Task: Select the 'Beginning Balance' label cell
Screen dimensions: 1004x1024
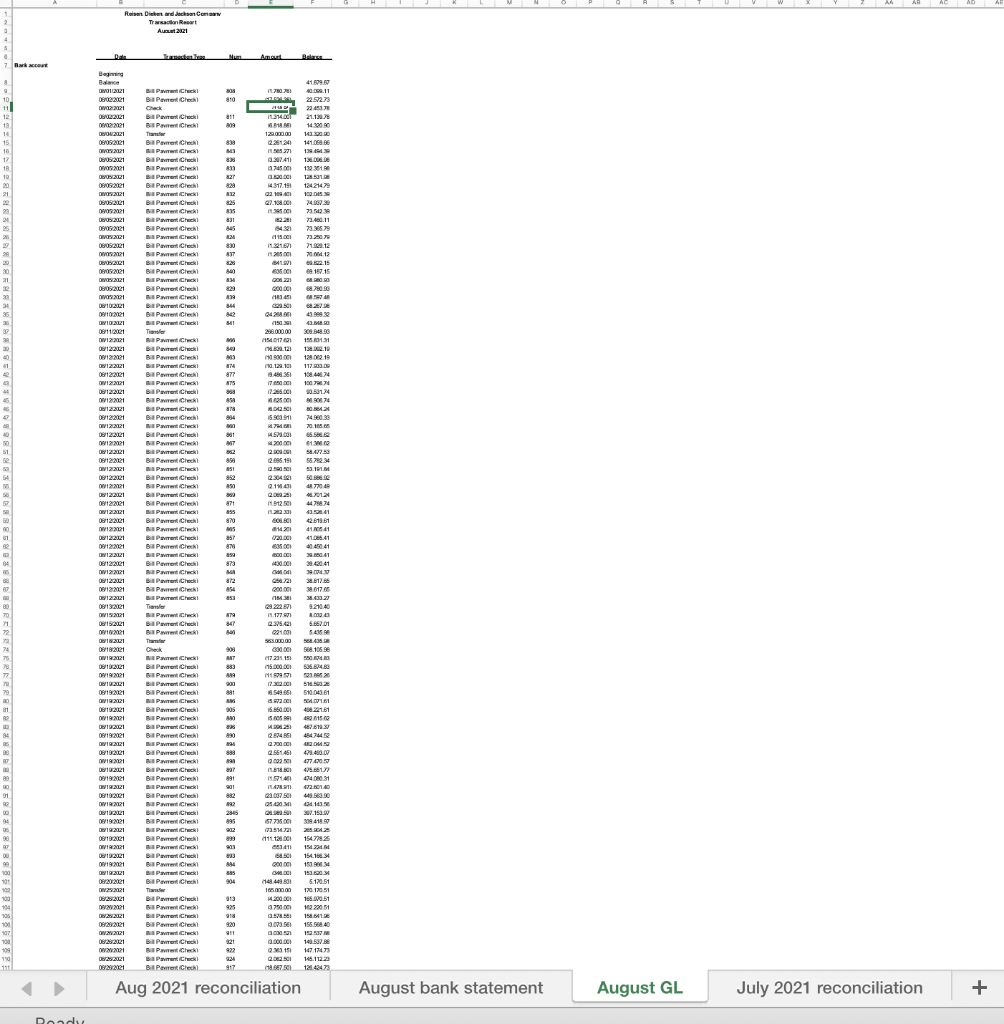Action: click(110, 78)
